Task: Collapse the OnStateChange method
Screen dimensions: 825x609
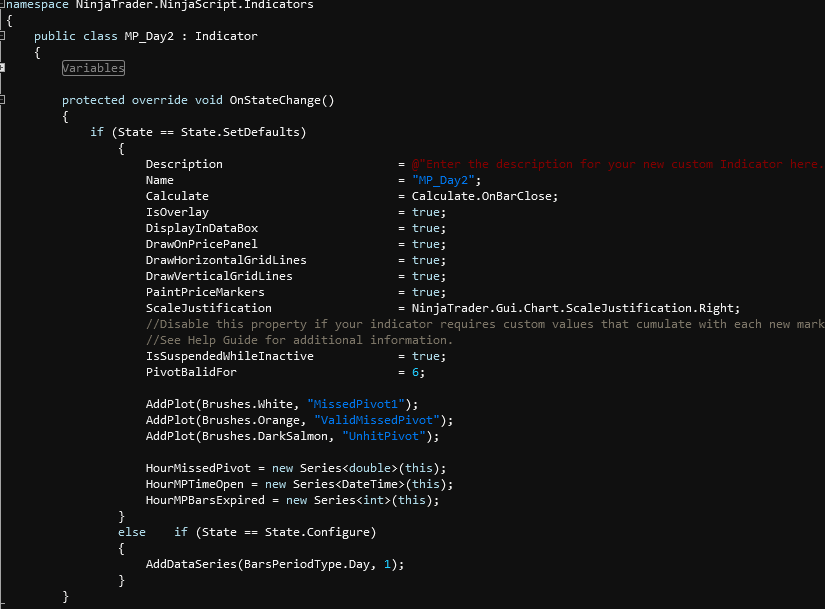Action: (x=4, y=100)
